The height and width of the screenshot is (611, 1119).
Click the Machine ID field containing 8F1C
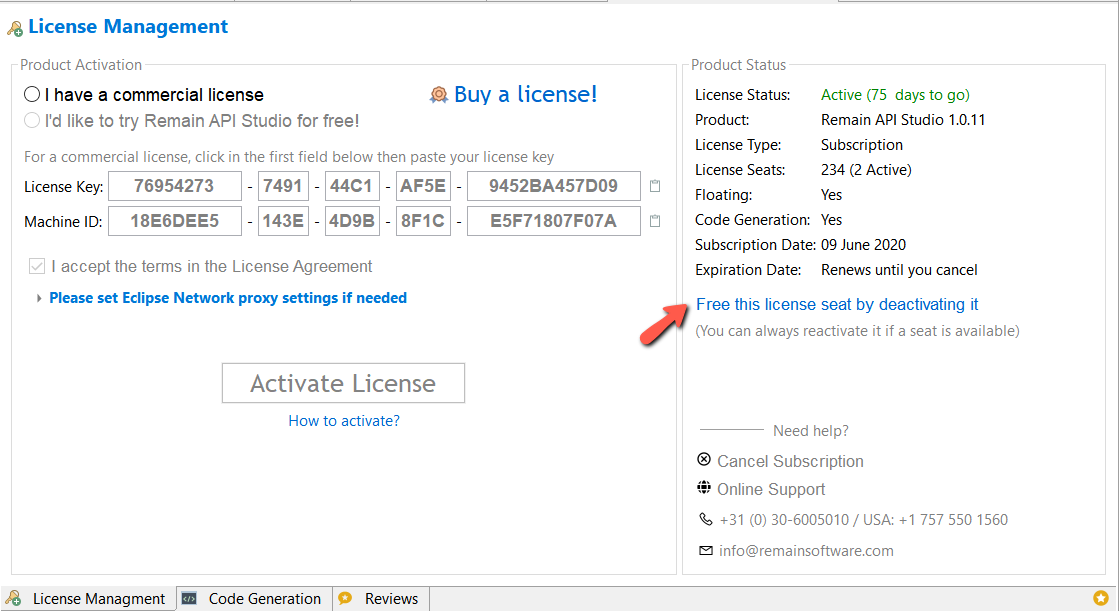click(x=423, y=221)
